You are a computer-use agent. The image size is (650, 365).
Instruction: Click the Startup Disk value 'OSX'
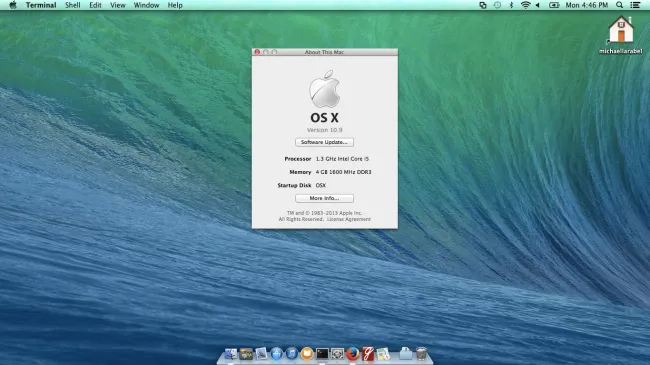point(321,185)
